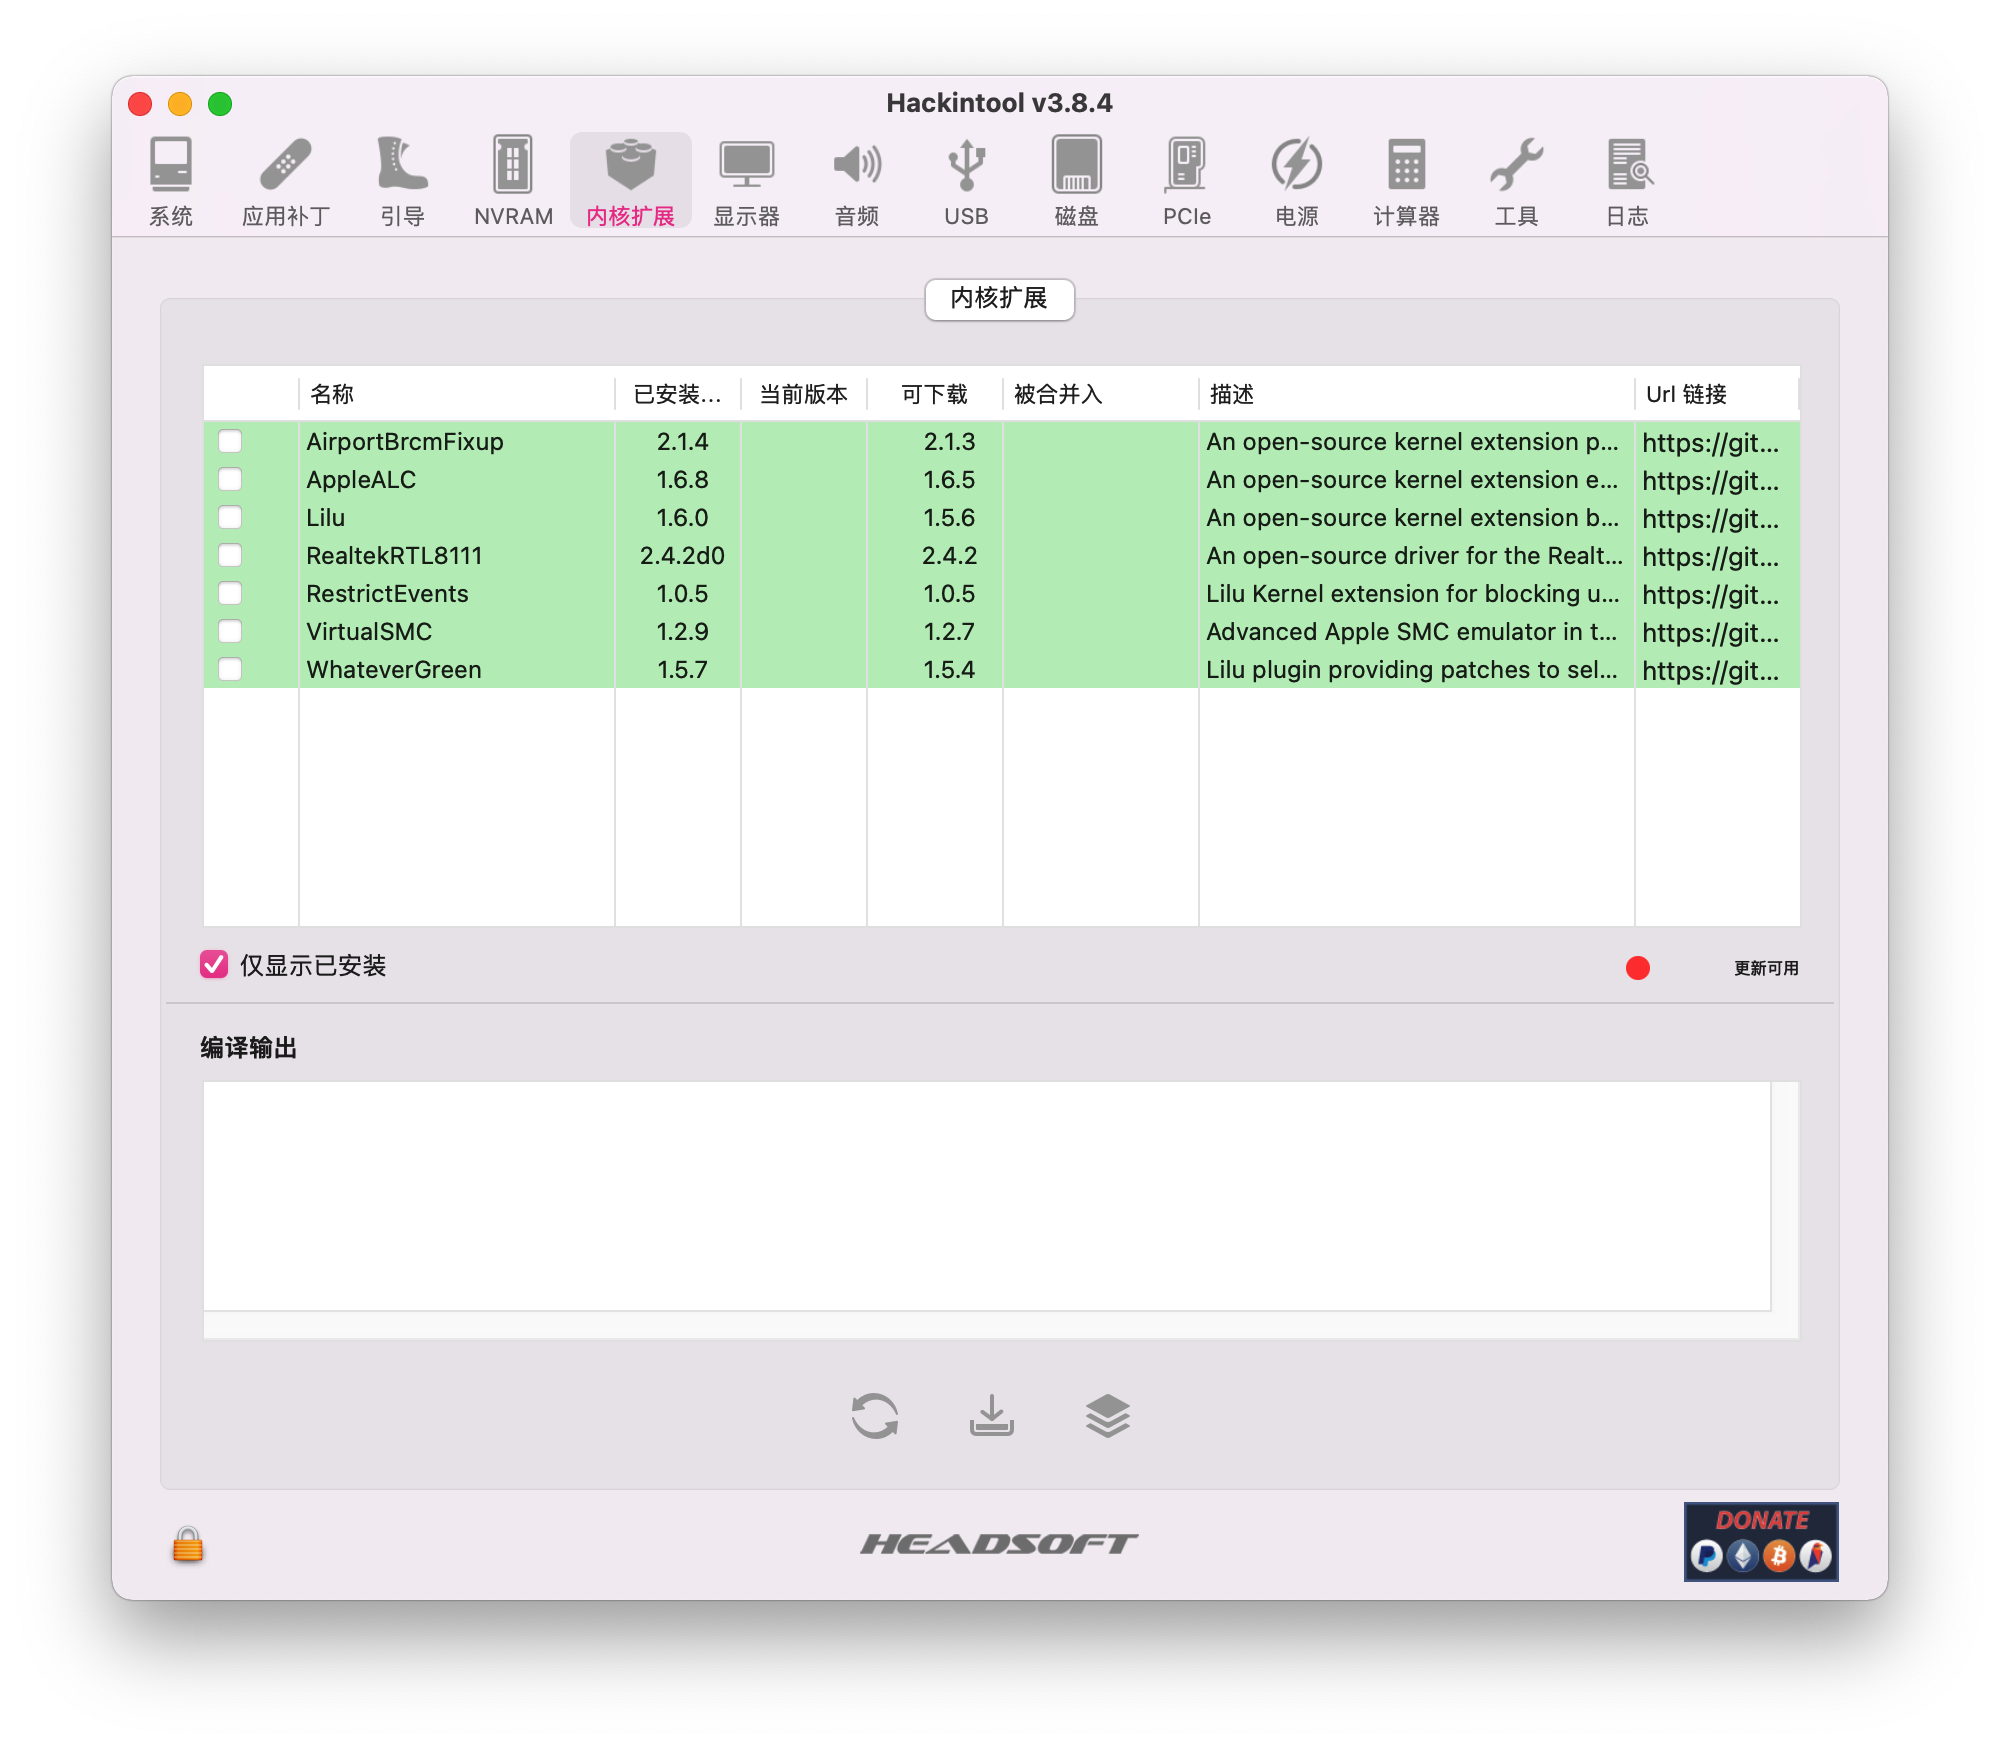The height and width of the screenshot is (1748, 2000).
Task: Check the RealtekRTL8111 row checkbox
Action: [230, 555]
